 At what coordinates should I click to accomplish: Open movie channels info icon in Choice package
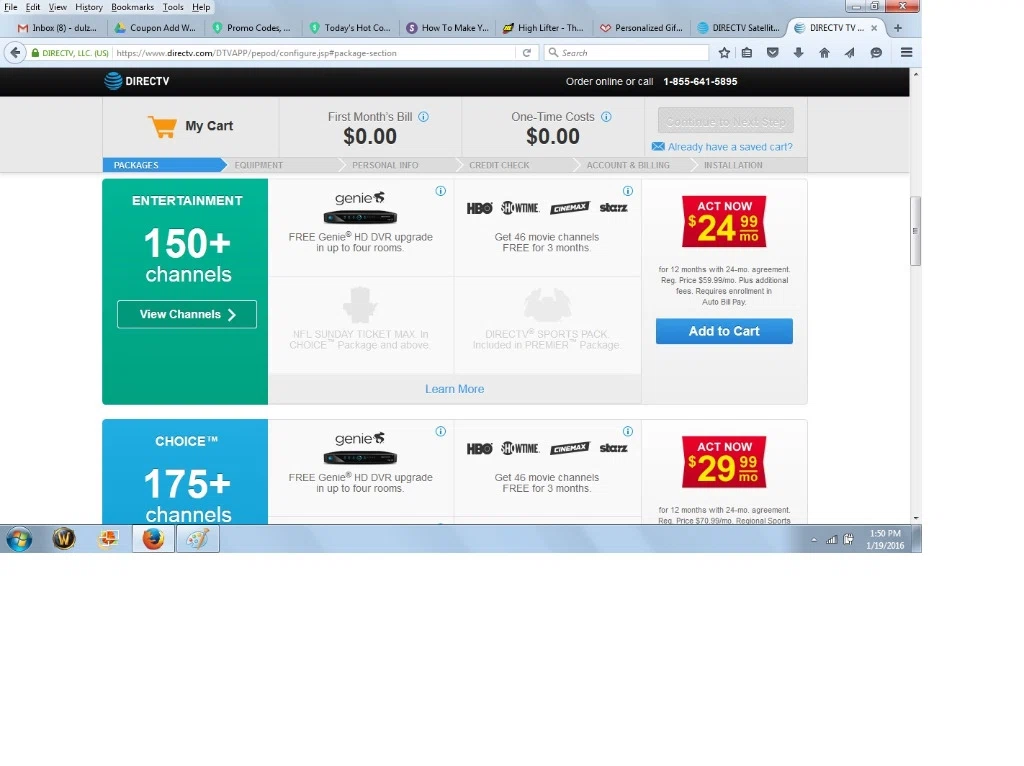pos(628,431)
